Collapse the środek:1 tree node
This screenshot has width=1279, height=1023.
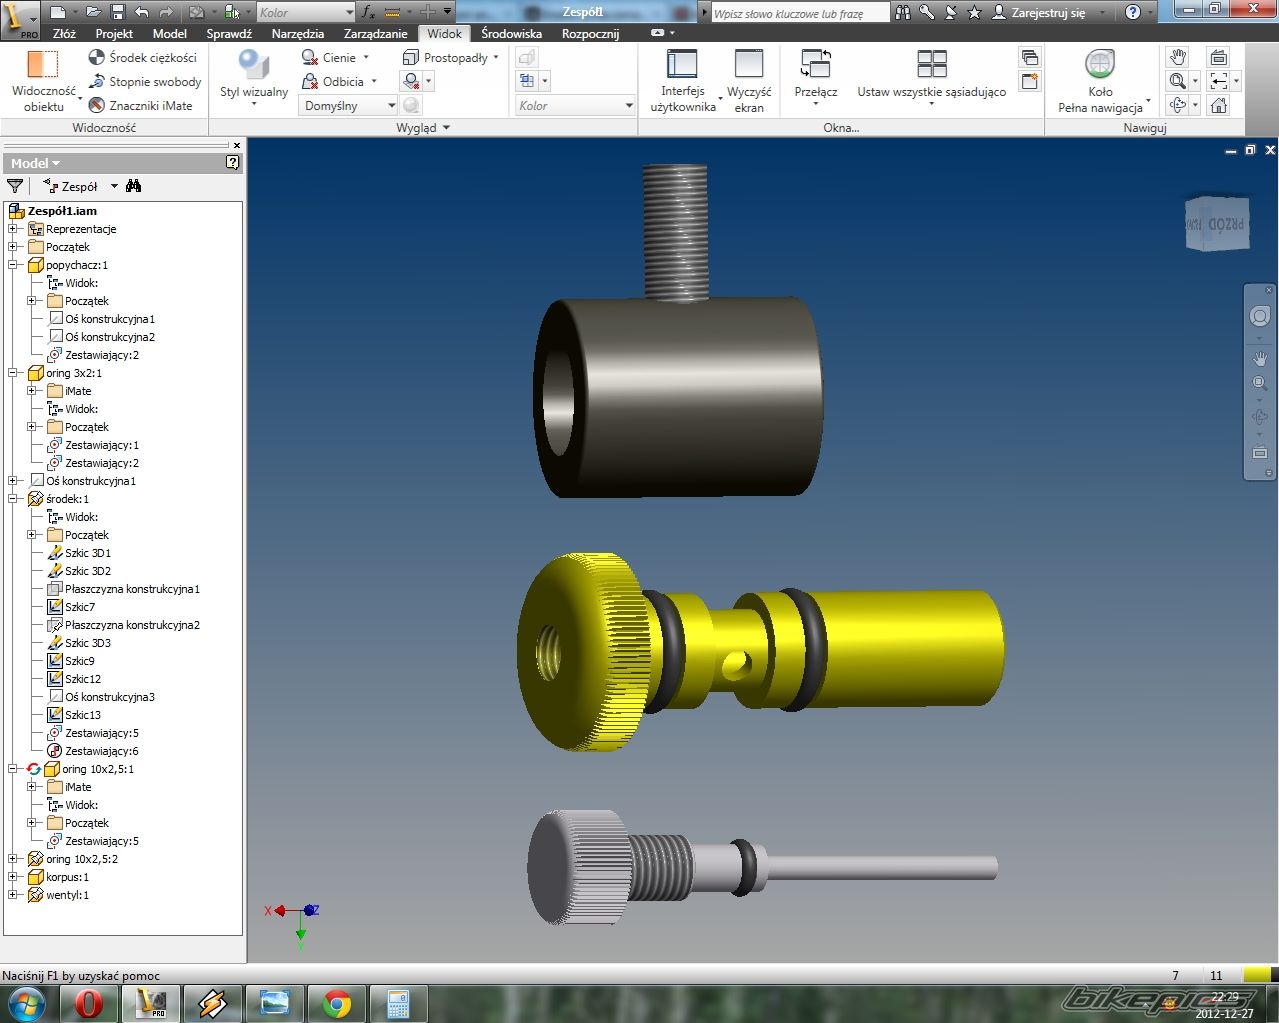coord(13,499)
